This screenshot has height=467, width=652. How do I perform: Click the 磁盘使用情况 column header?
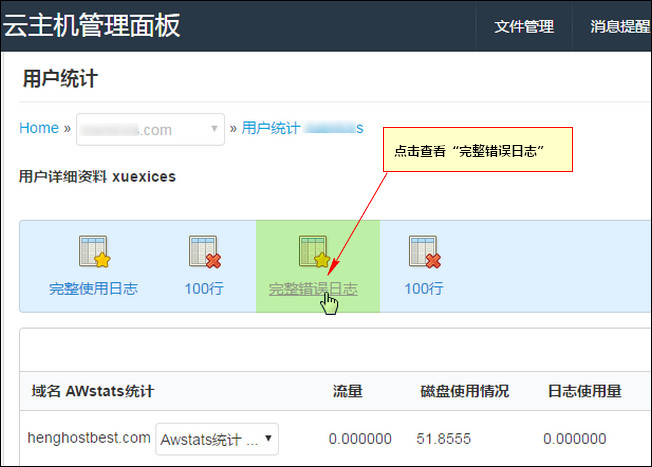464,391
